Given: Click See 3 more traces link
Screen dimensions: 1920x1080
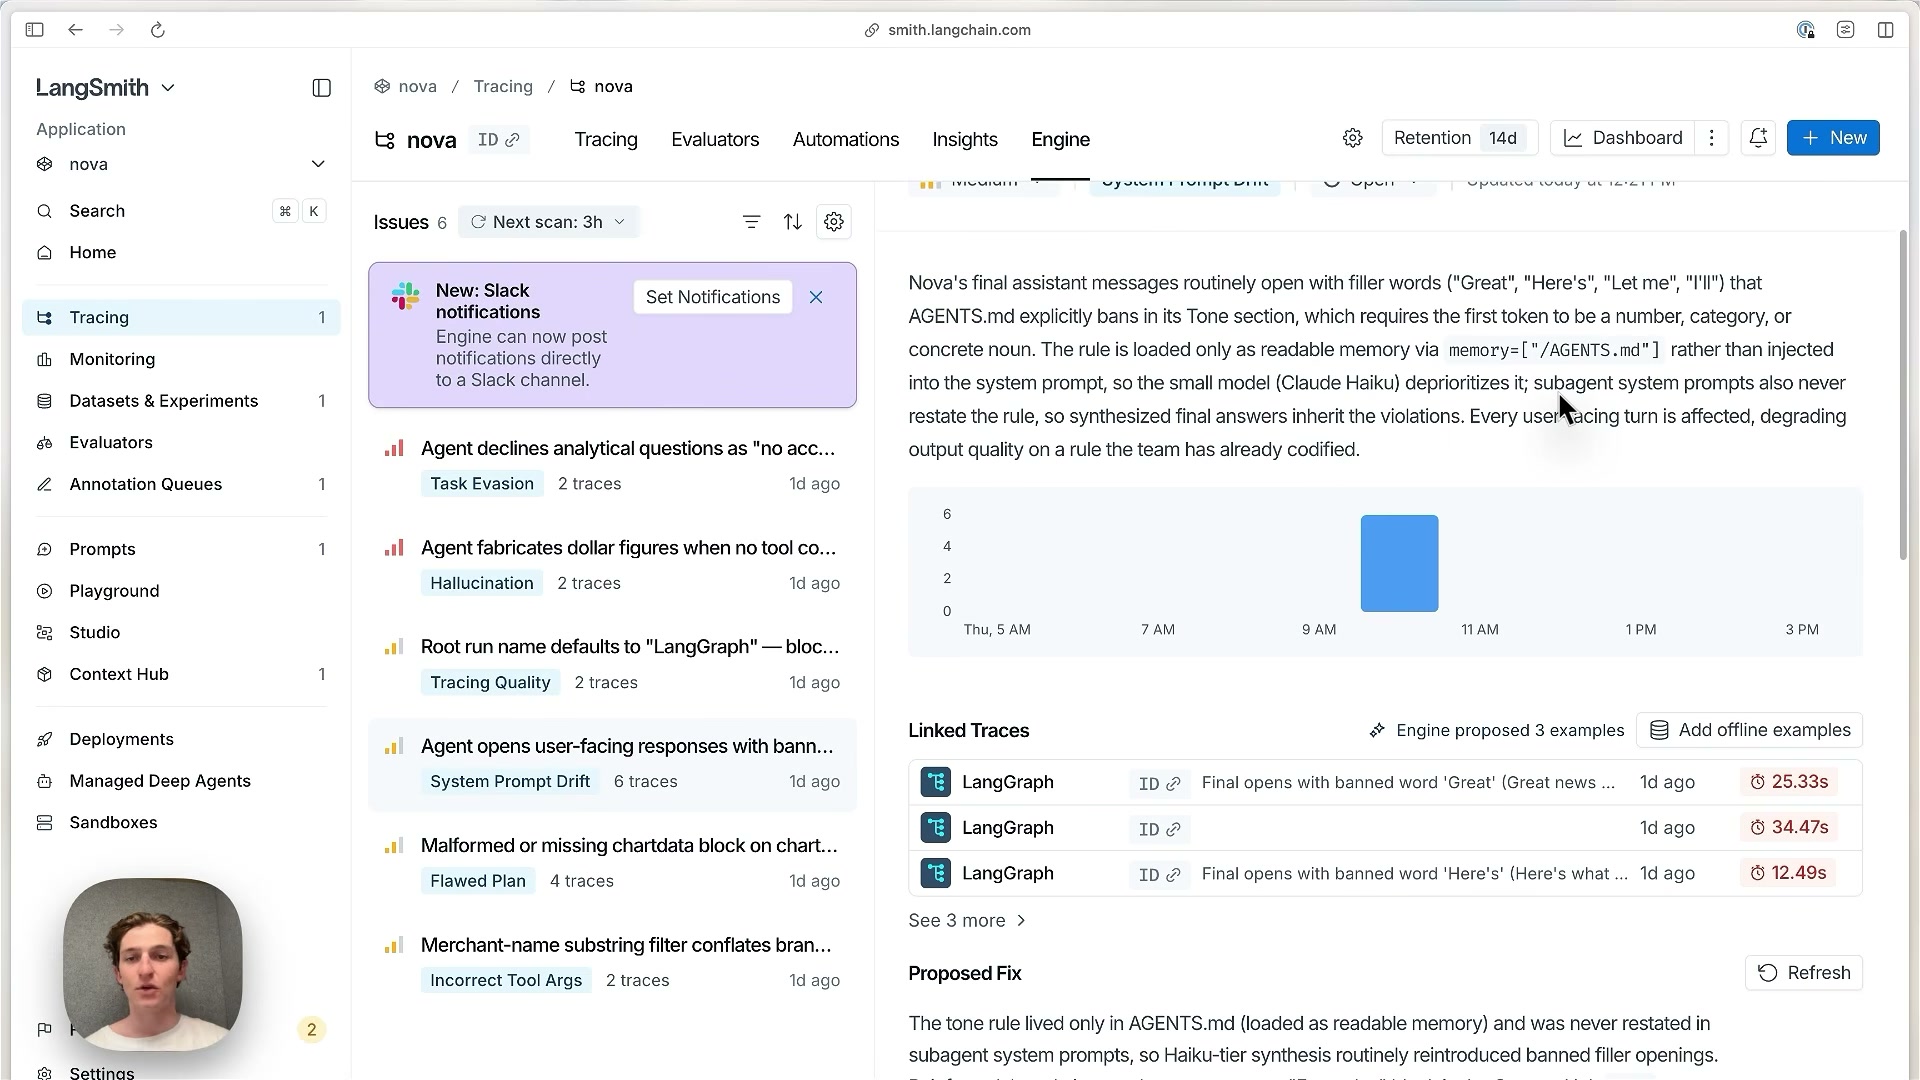Looking at the screenshot, I should point(967,921).
